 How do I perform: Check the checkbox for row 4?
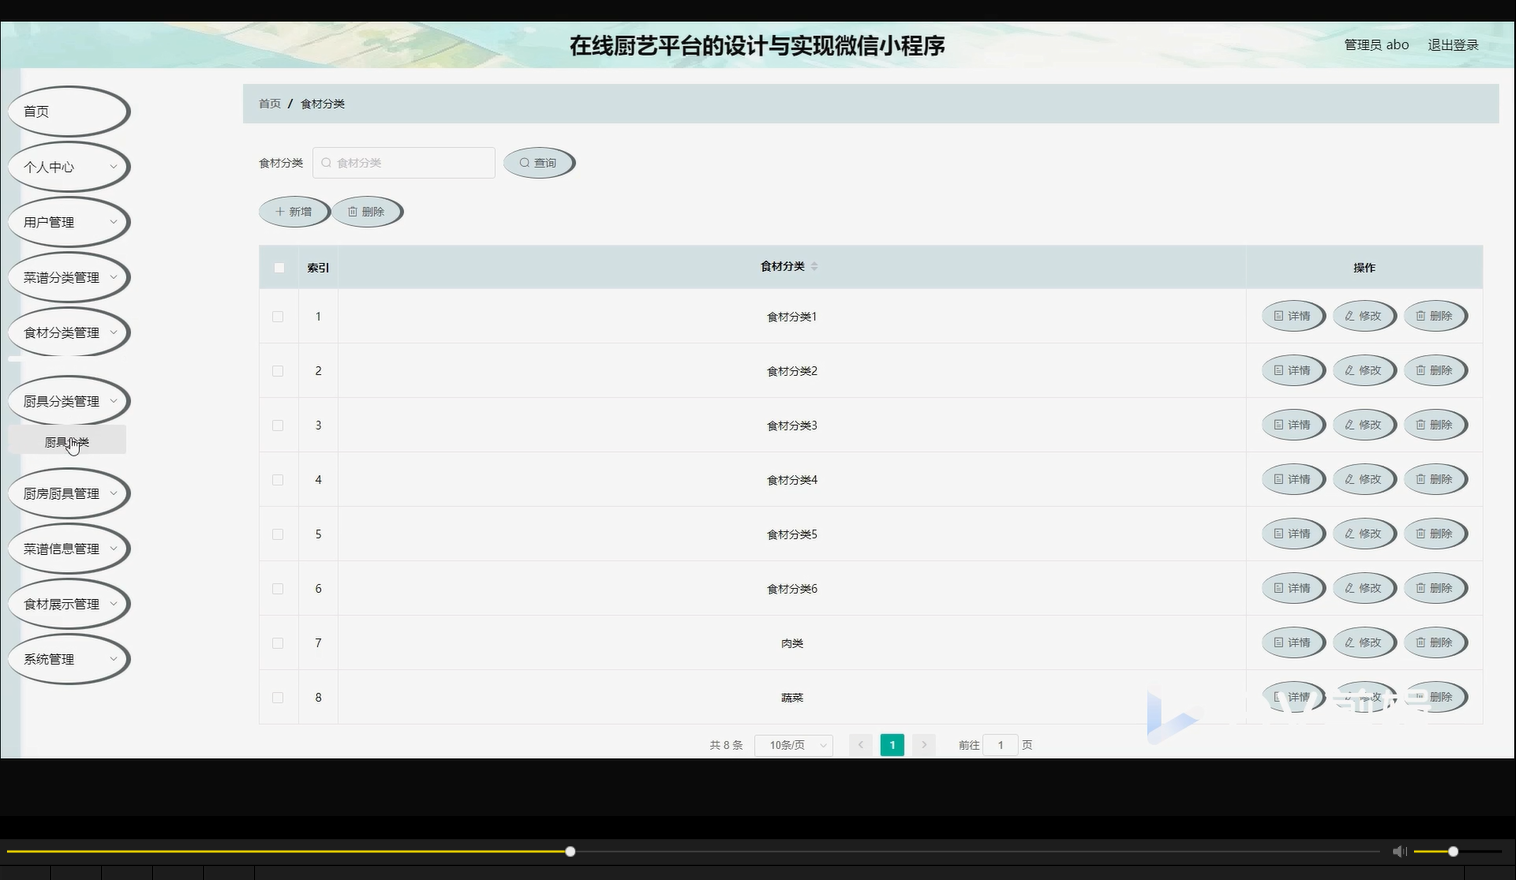278,480
